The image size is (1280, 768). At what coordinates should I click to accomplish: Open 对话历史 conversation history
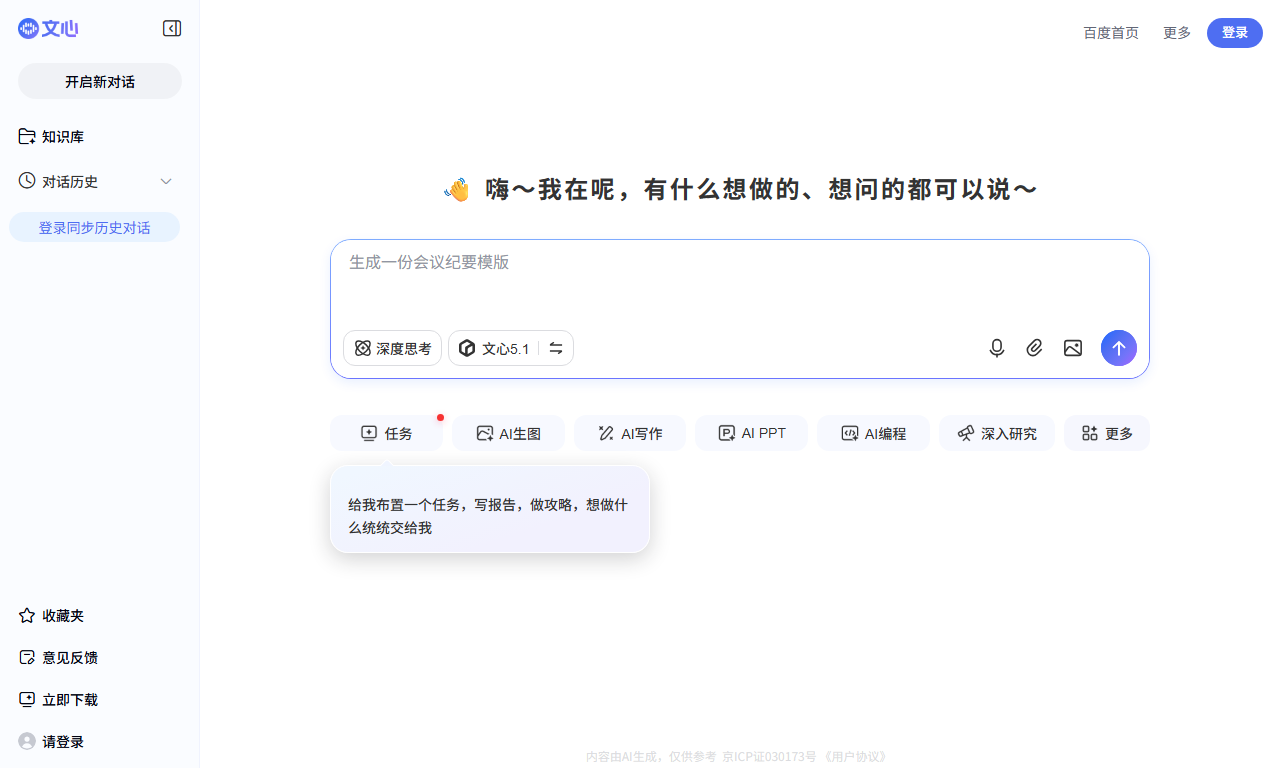(x=70, y=181)
